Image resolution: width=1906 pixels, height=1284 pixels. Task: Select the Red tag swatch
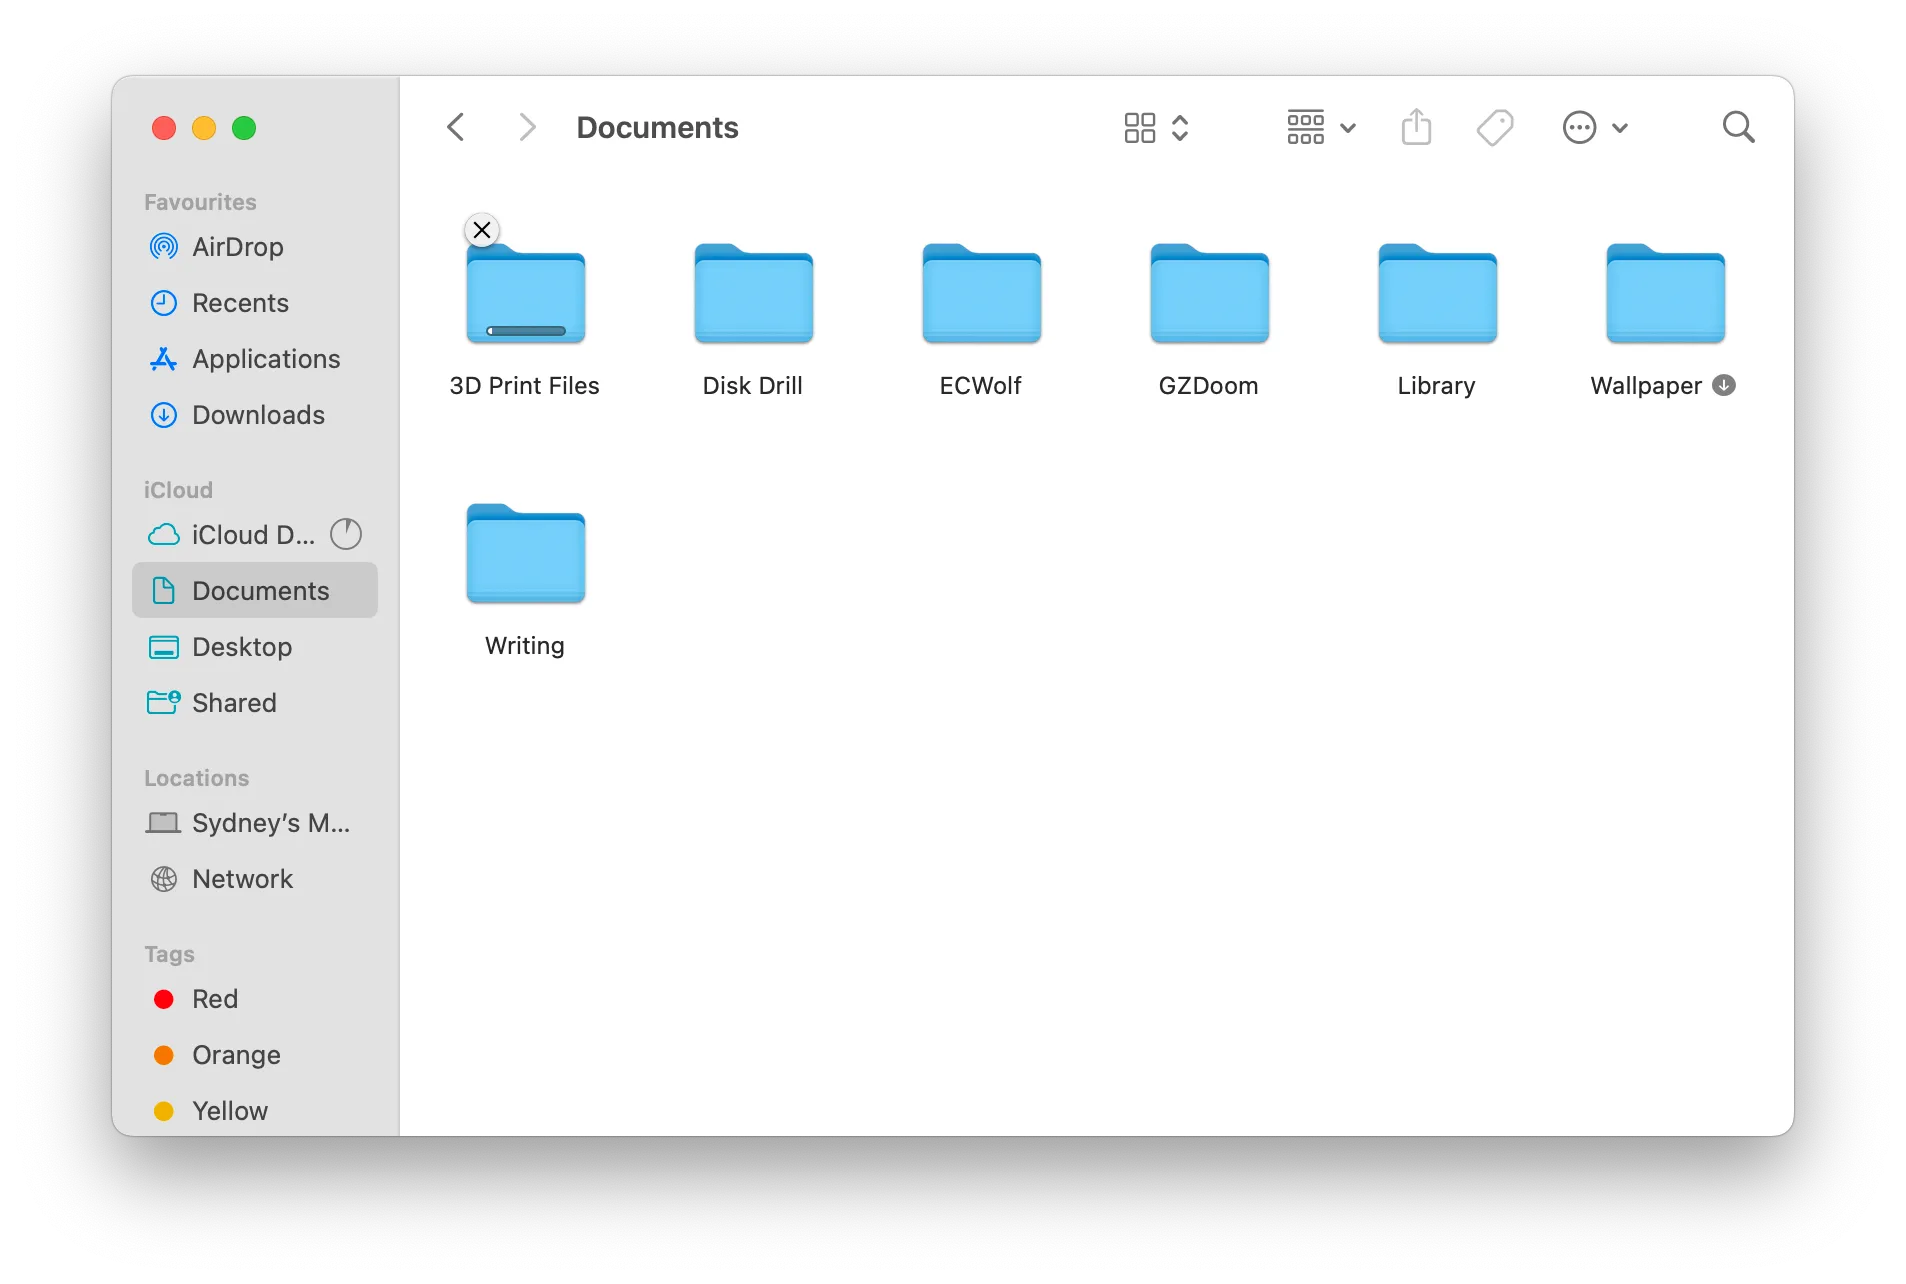[163, 999]
